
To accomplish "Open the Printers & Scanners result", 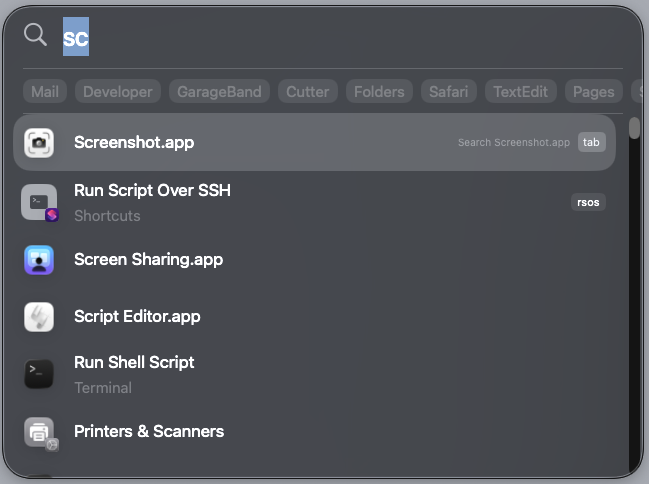I will pyautogui.click(x=315, y=432).
